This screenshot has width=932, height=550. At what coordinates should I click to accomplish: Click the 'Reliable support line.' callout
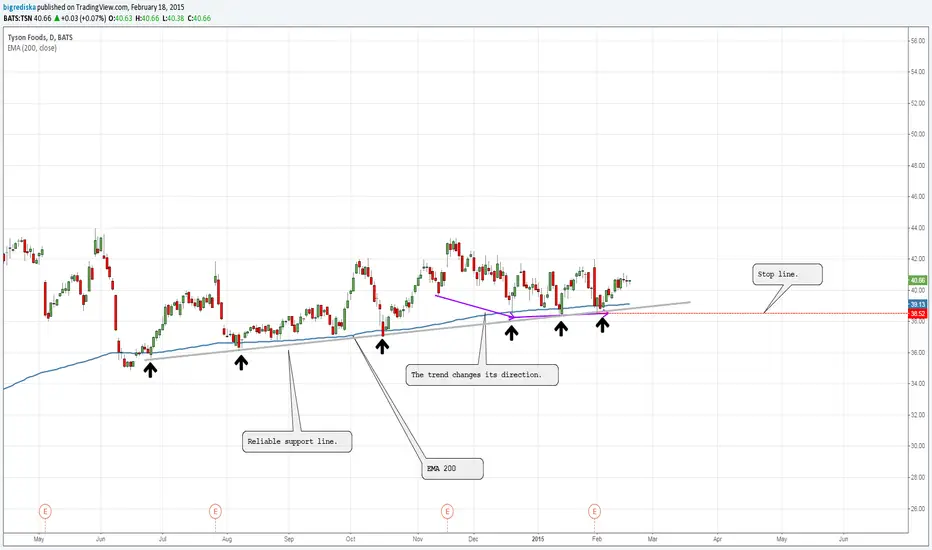(x=297, y=442)
